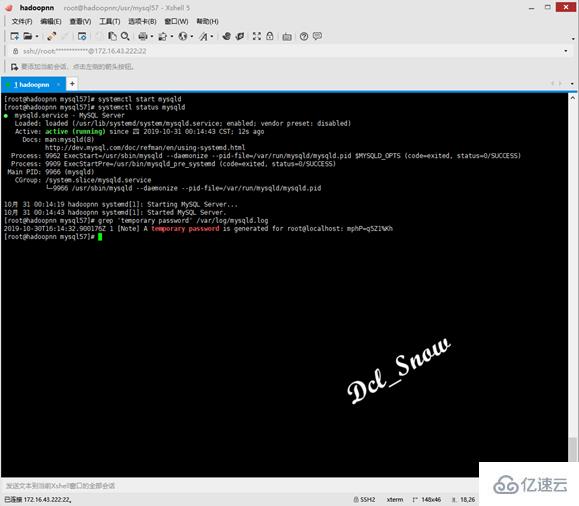Click the lock icon in the address bar
The width and height of the screenshot is (579, 506).
(15, 51)
